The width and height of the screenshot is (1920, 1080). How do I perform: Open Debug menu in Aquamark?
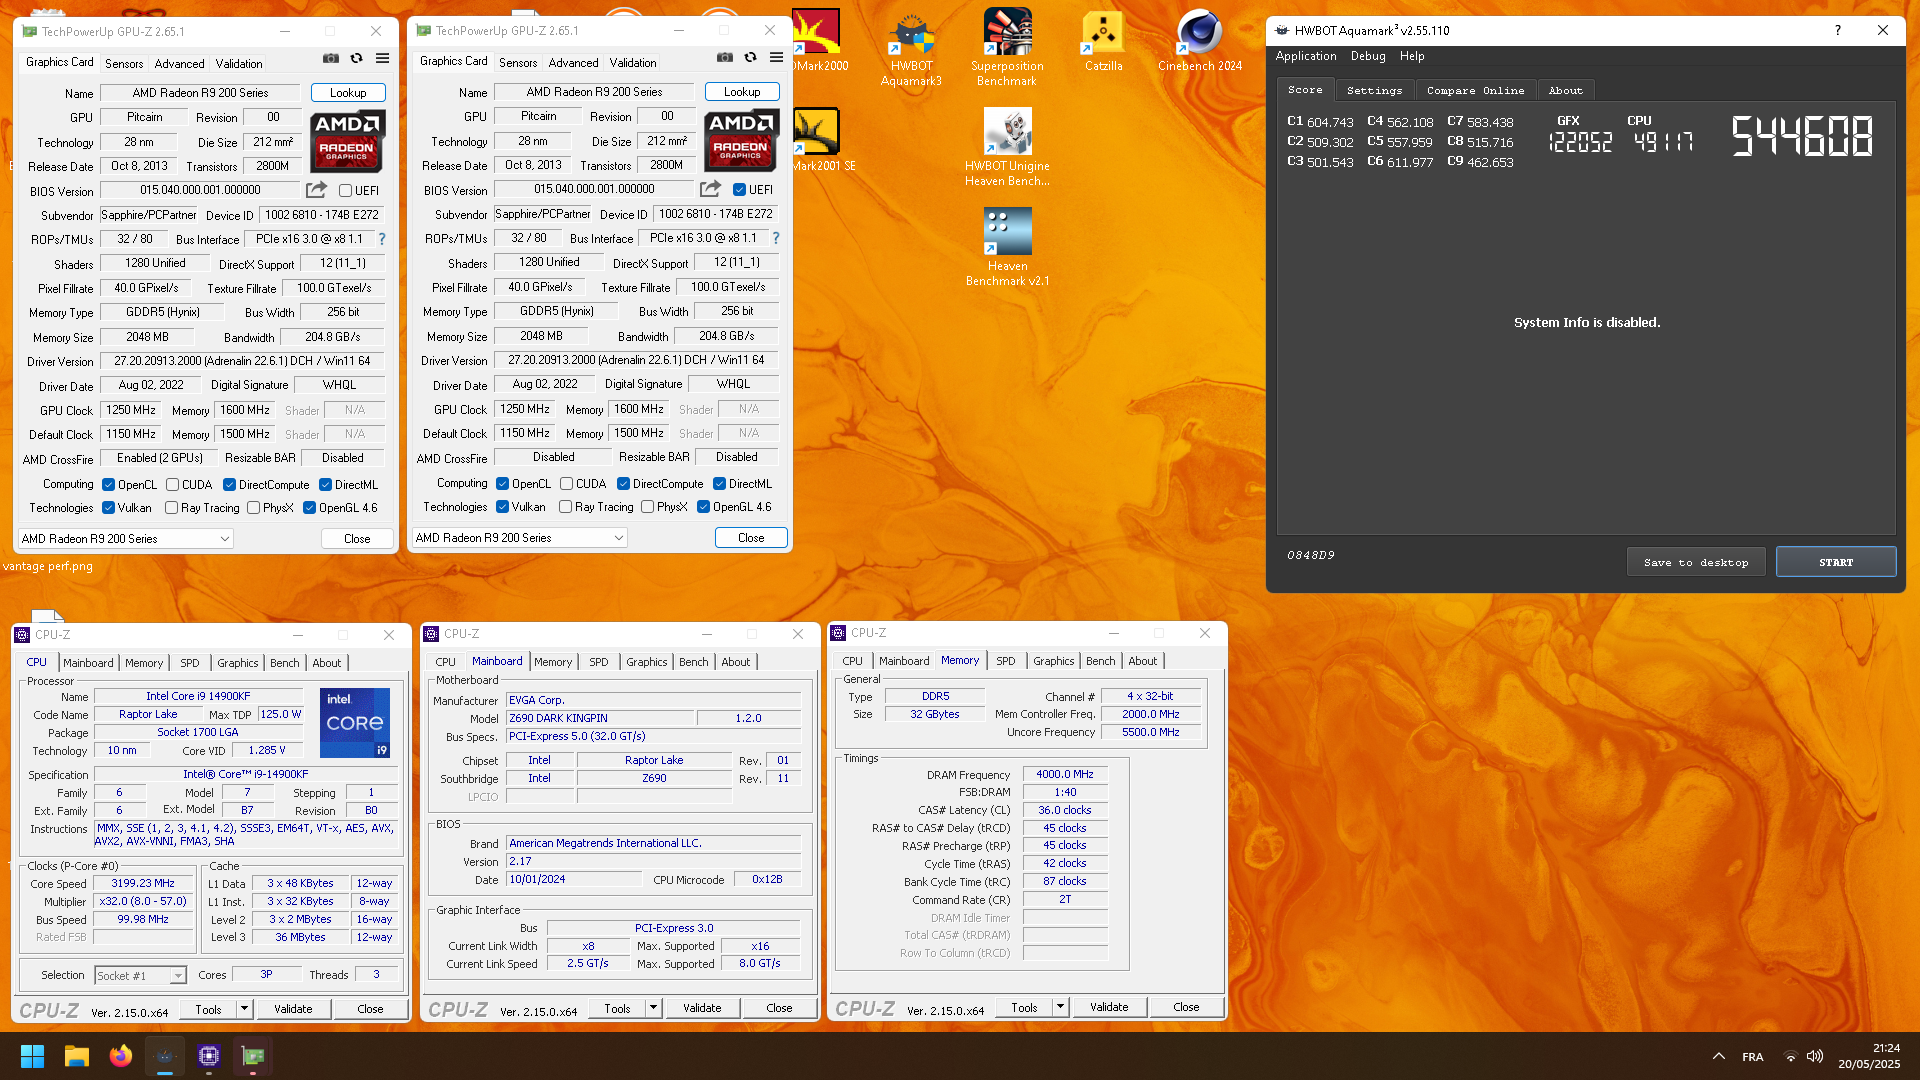pyautogui.click(x=1367, y=56)
